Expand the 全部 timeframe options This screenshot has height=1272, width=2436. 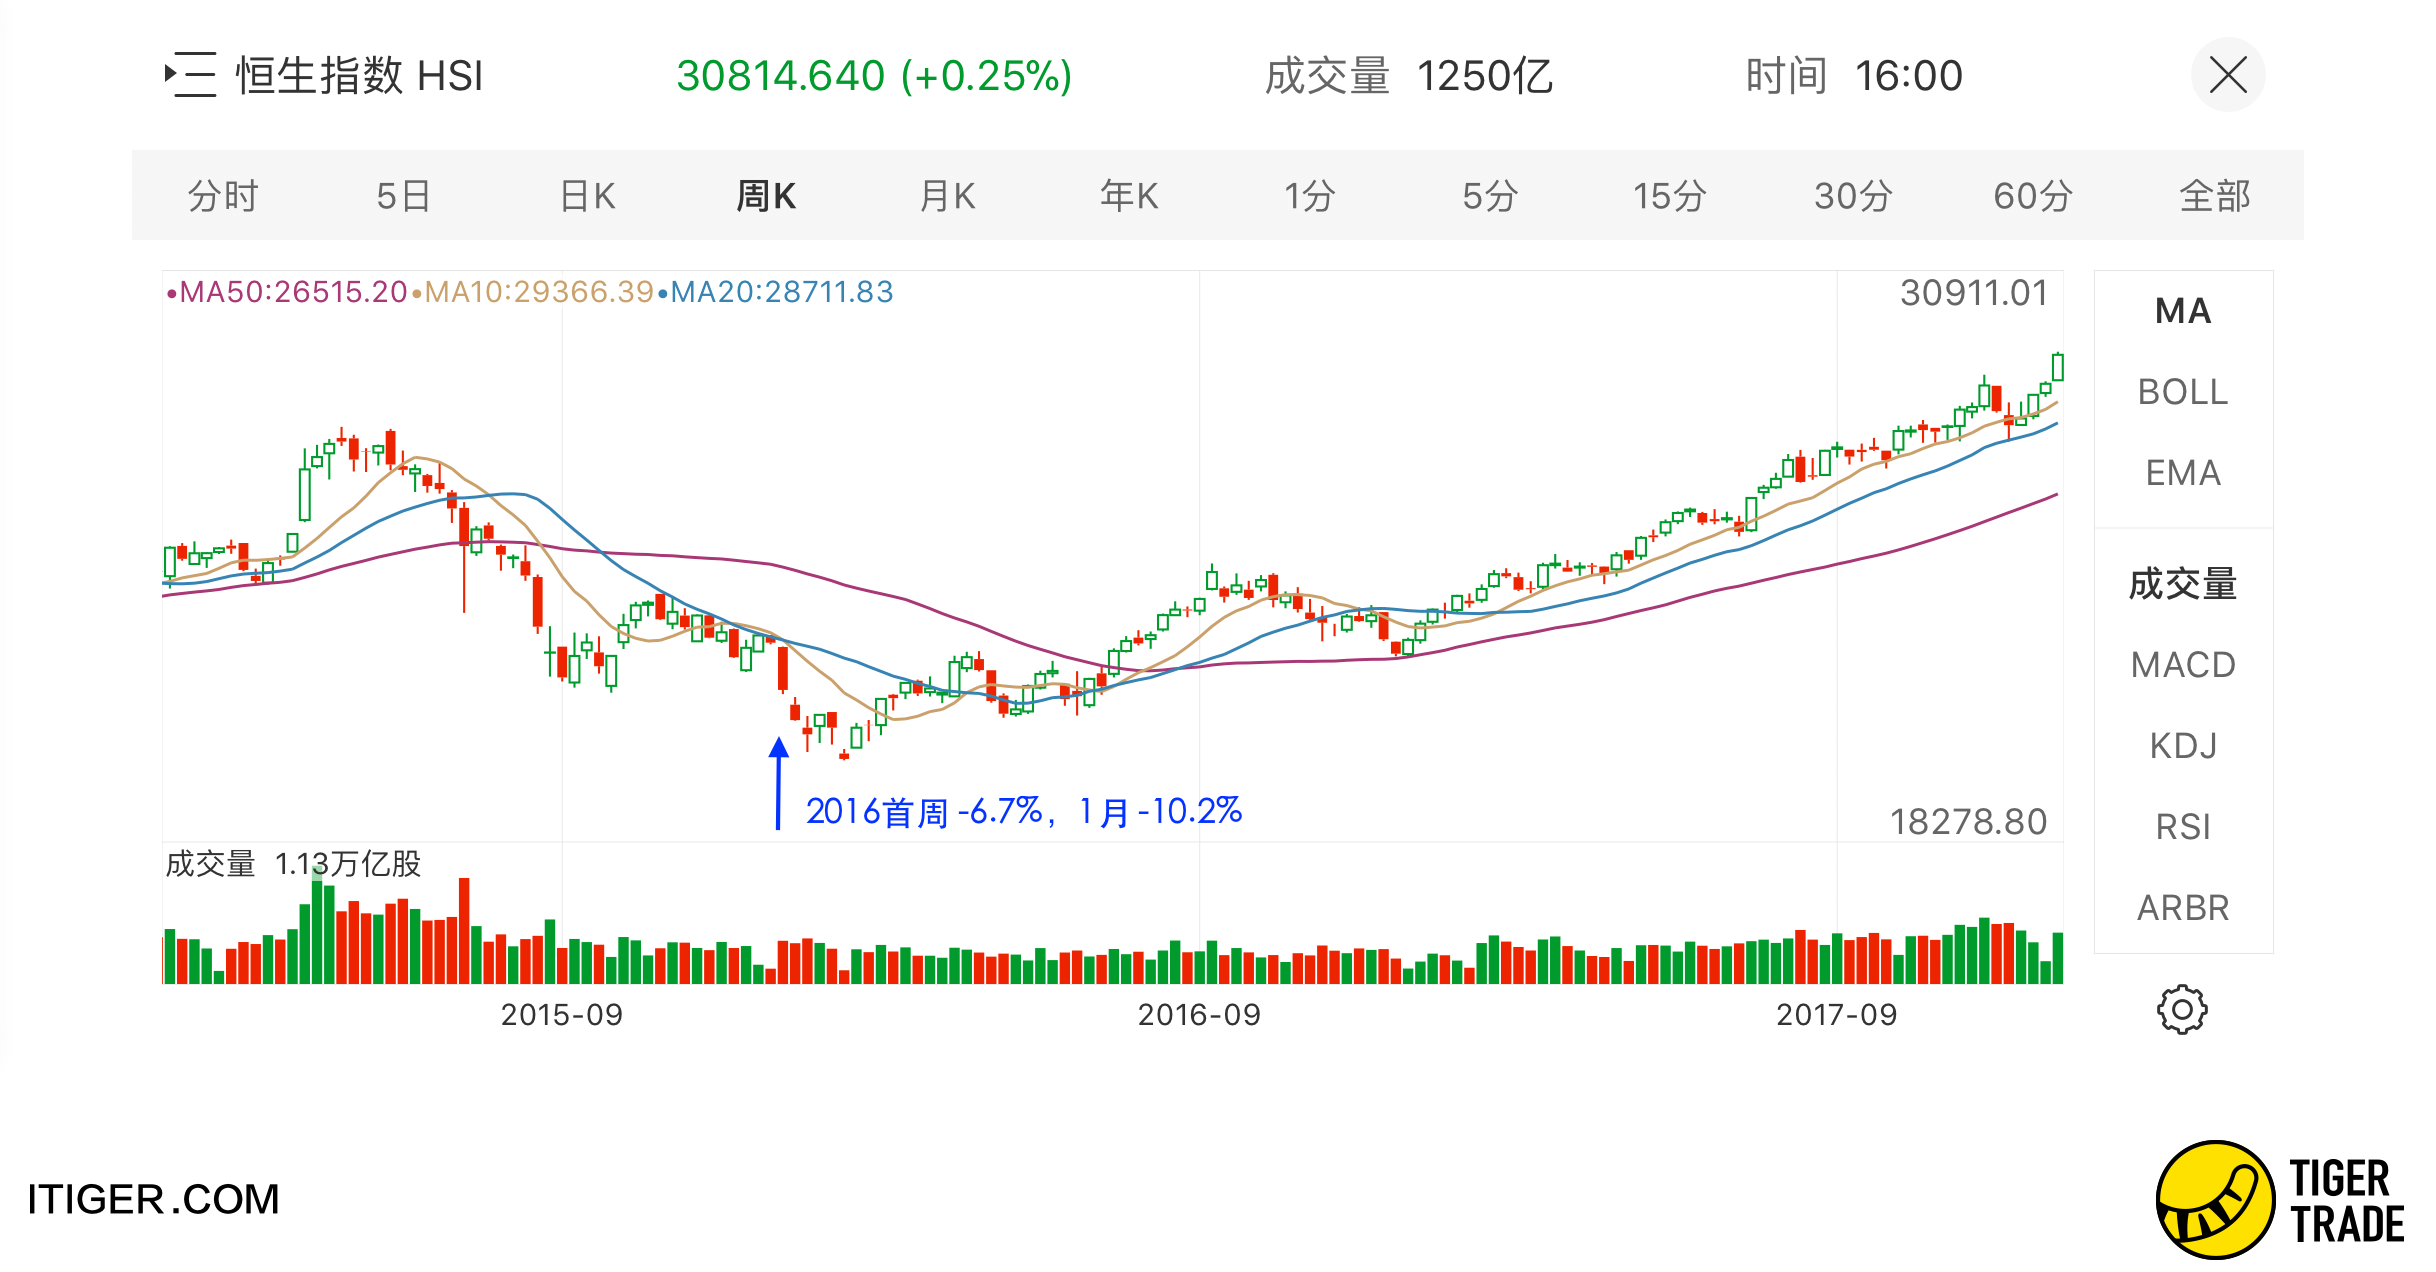(x=2214, y=196)
